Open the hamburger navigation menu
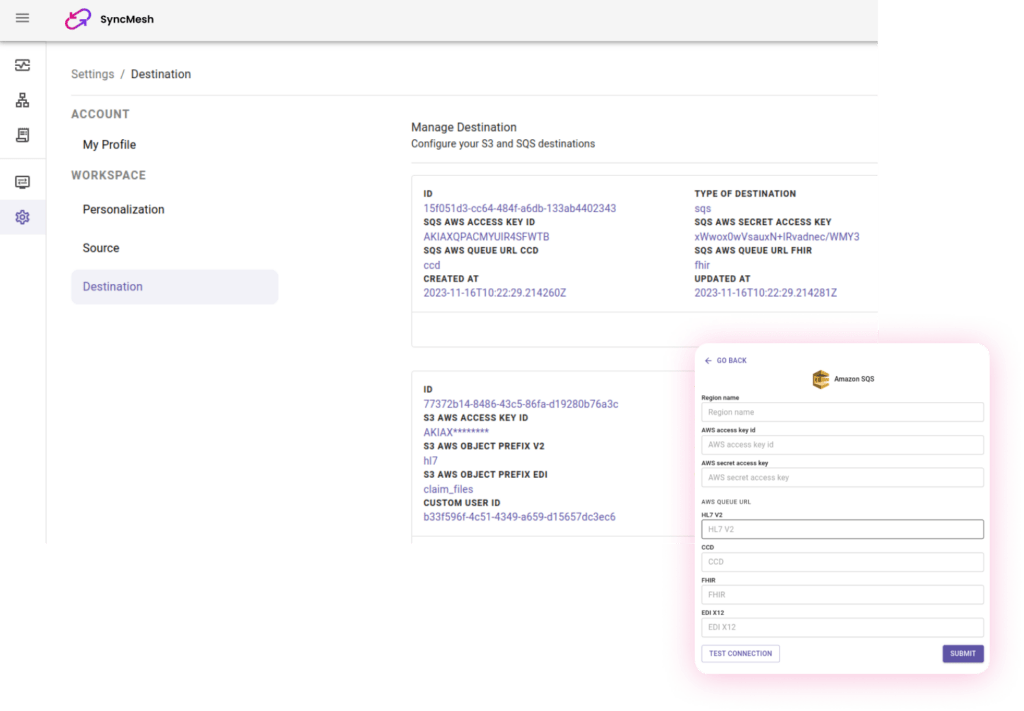This screenshot has width=1024, height=711. (22, 18)
